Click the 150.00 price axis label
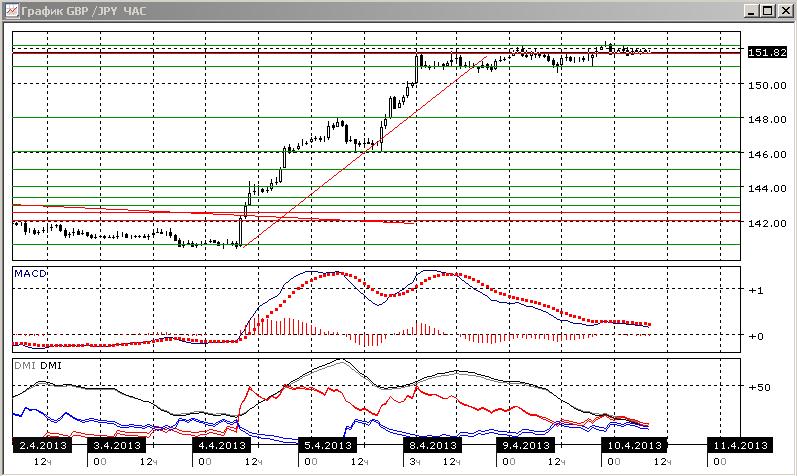 click(x=767, y=85)
